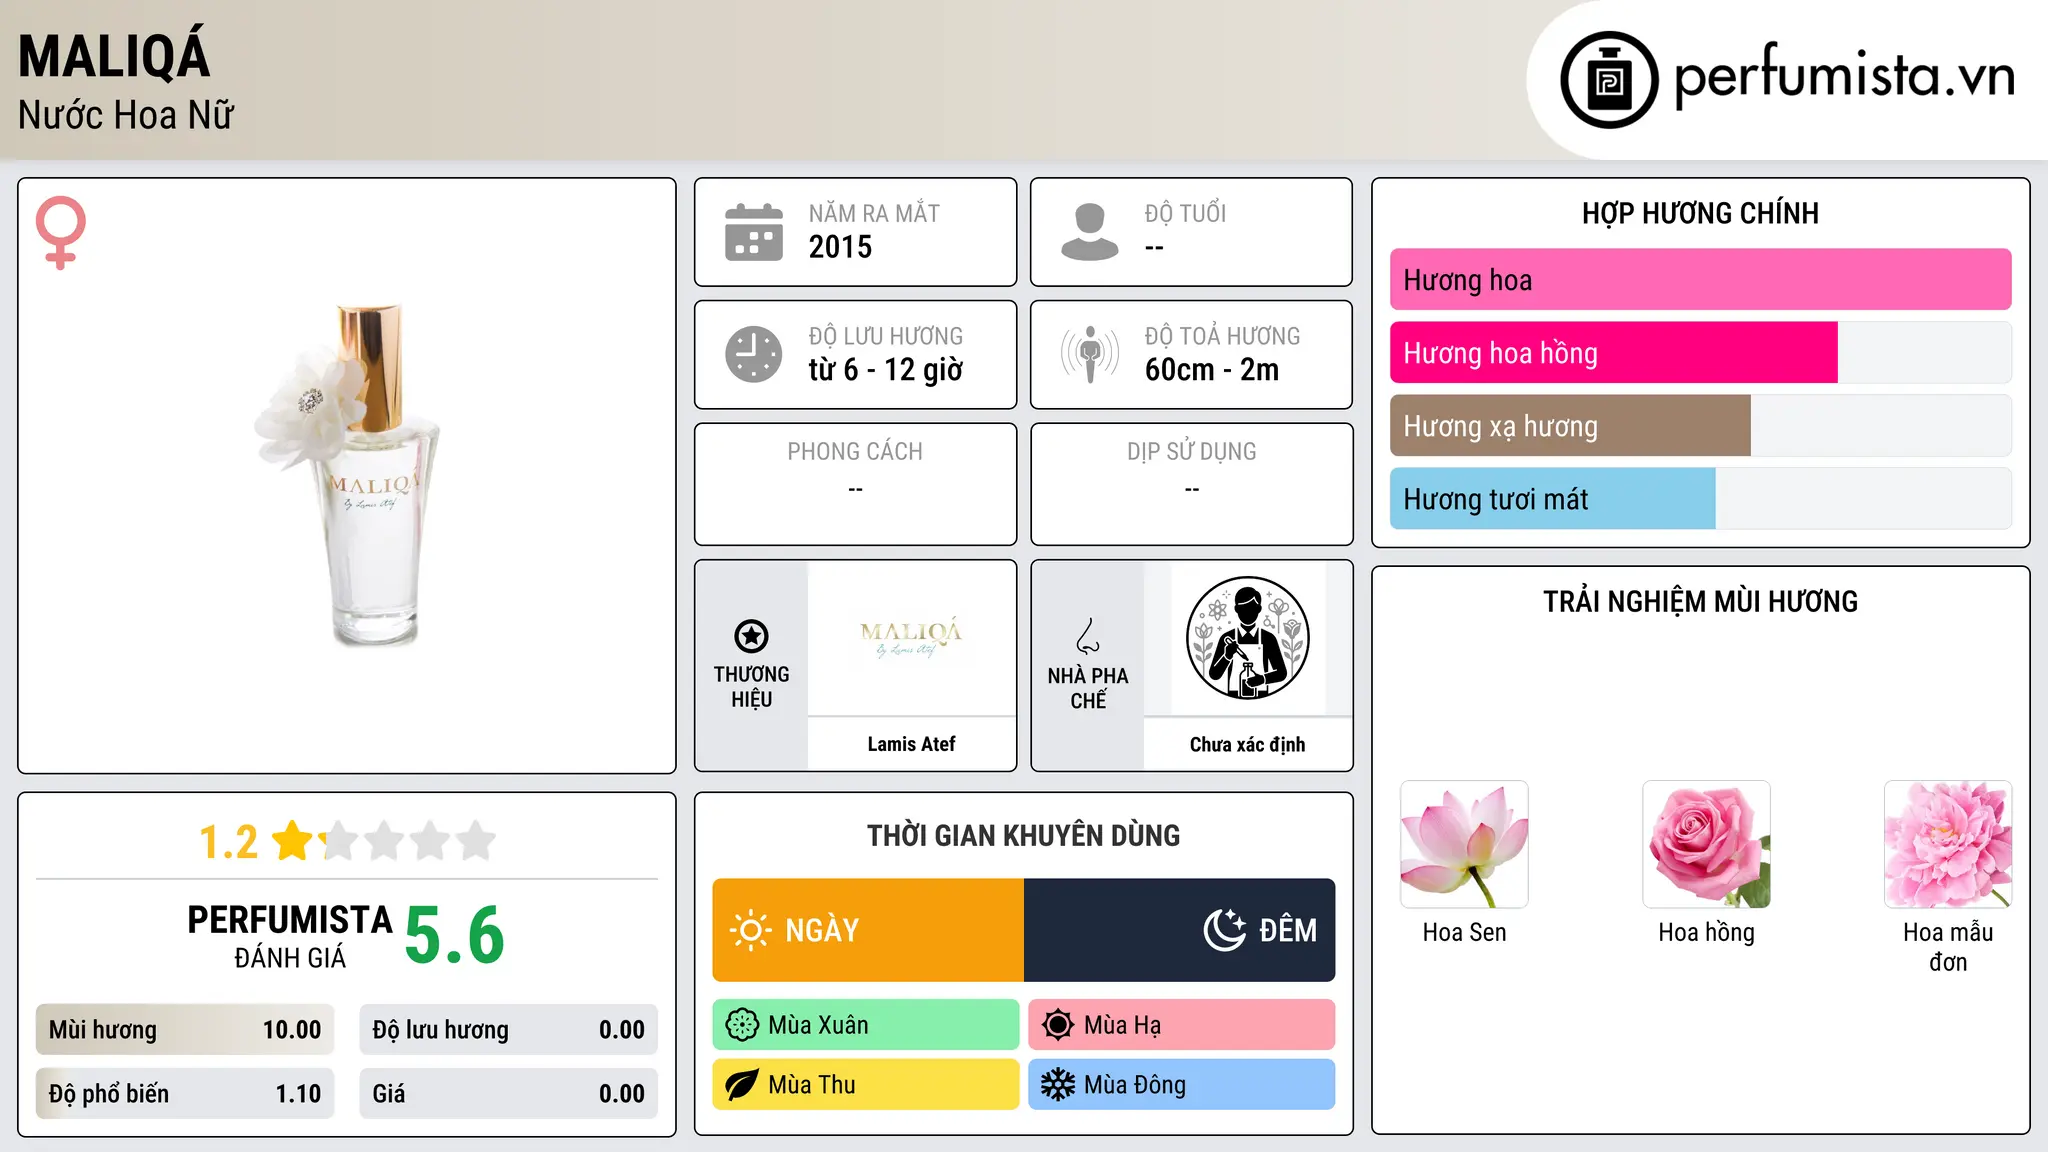Click the leaf icon for Mùa Thu
This screenshot has height=1152, width=2048.
click(742, 1085)
